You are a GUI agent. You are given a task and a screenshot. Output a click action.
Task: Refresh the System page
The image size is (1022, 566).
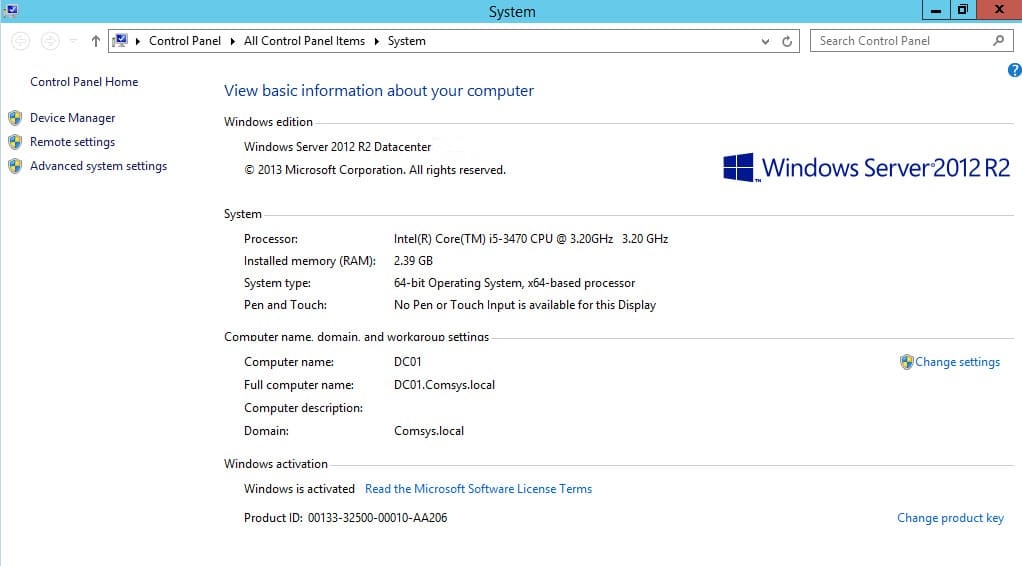pyautogui.click(x=787, y=41)
